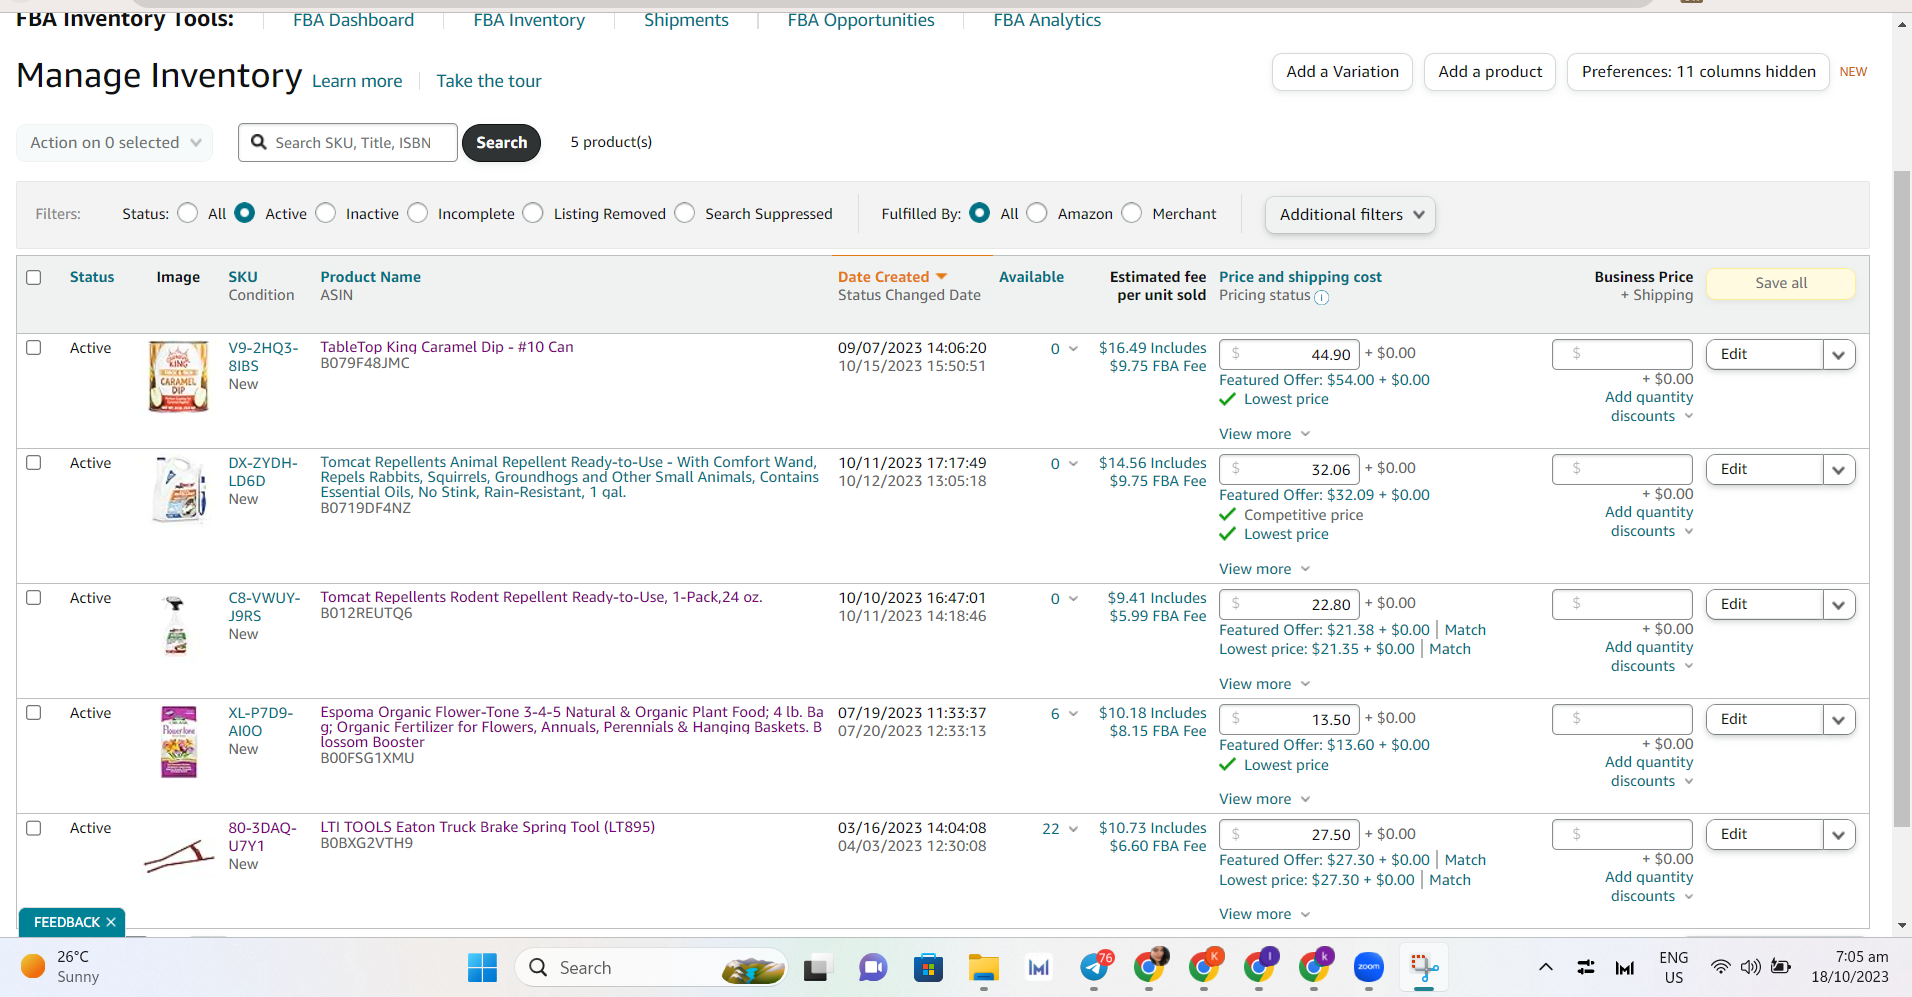This screenshot has width=1912, height=997.
Task: Expand Add quantity discounts for LTI TOOLS row
Action: coord(1649,886)
